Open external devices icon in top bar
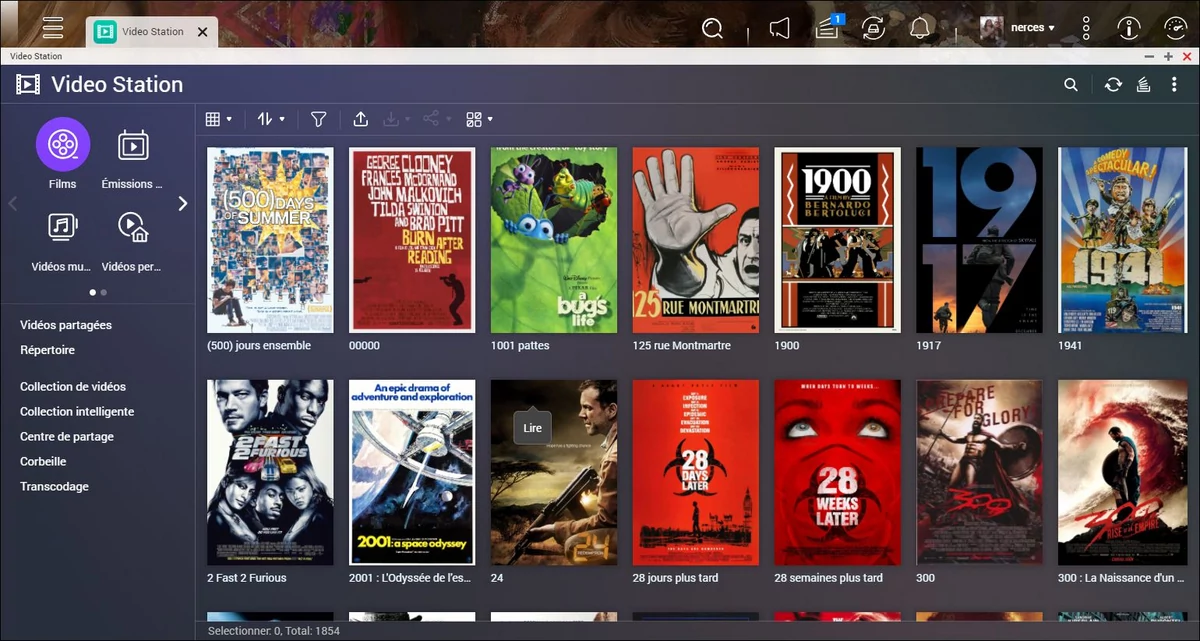The height and width of the screenshot is (641, 1200). click(873, 28)
